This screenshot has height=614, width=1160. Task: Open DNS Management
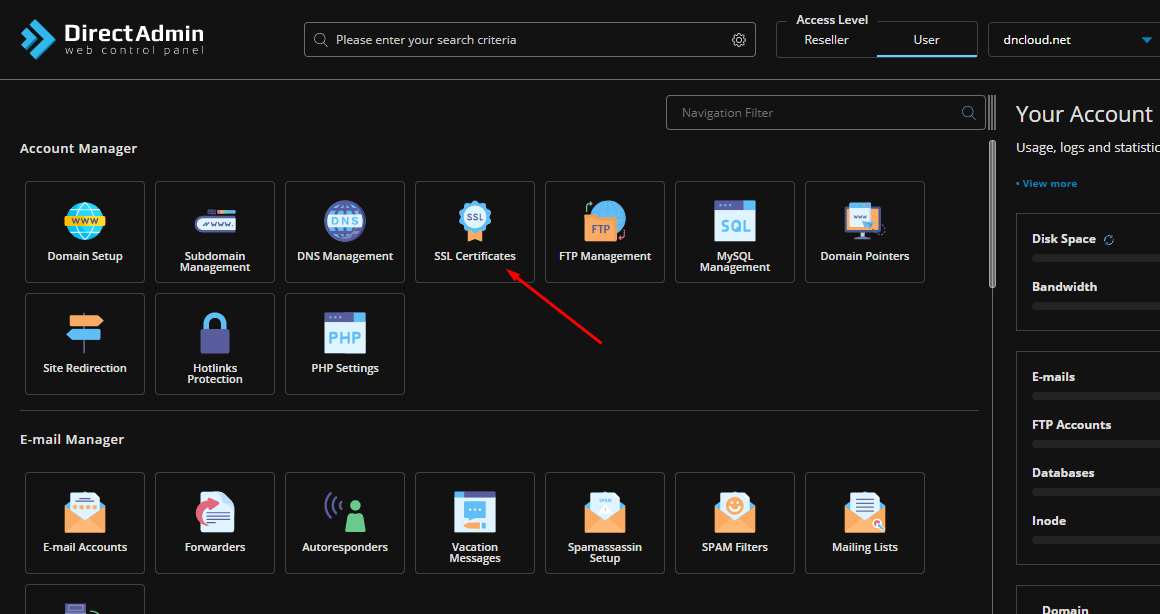[x=345, y=232]
